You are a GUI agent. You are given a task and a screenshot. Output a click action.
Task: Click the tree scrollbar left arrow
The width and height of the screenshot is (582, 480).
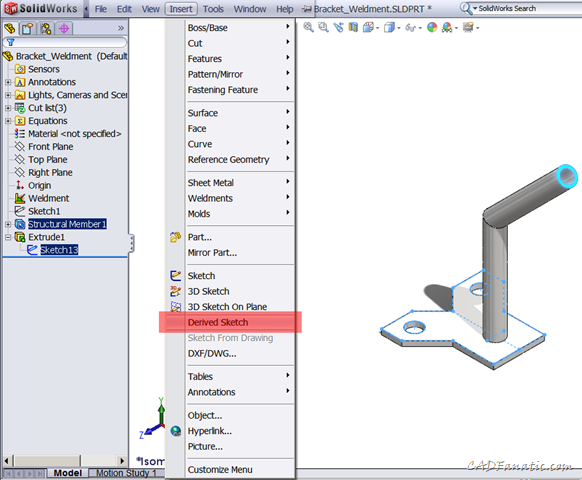7,461
